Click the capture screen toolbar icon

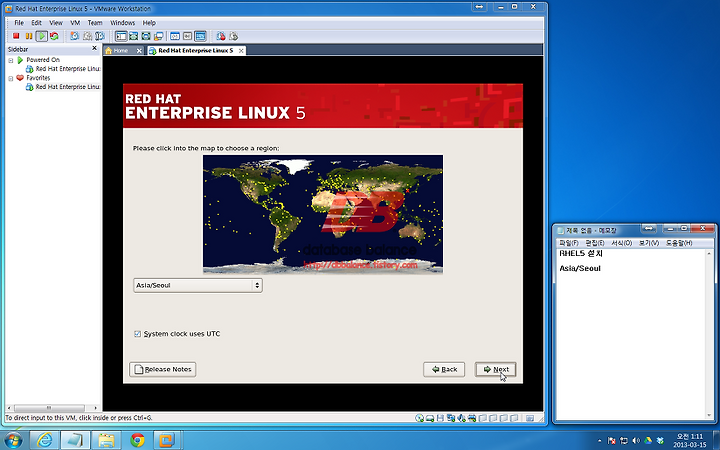point(221,36)
